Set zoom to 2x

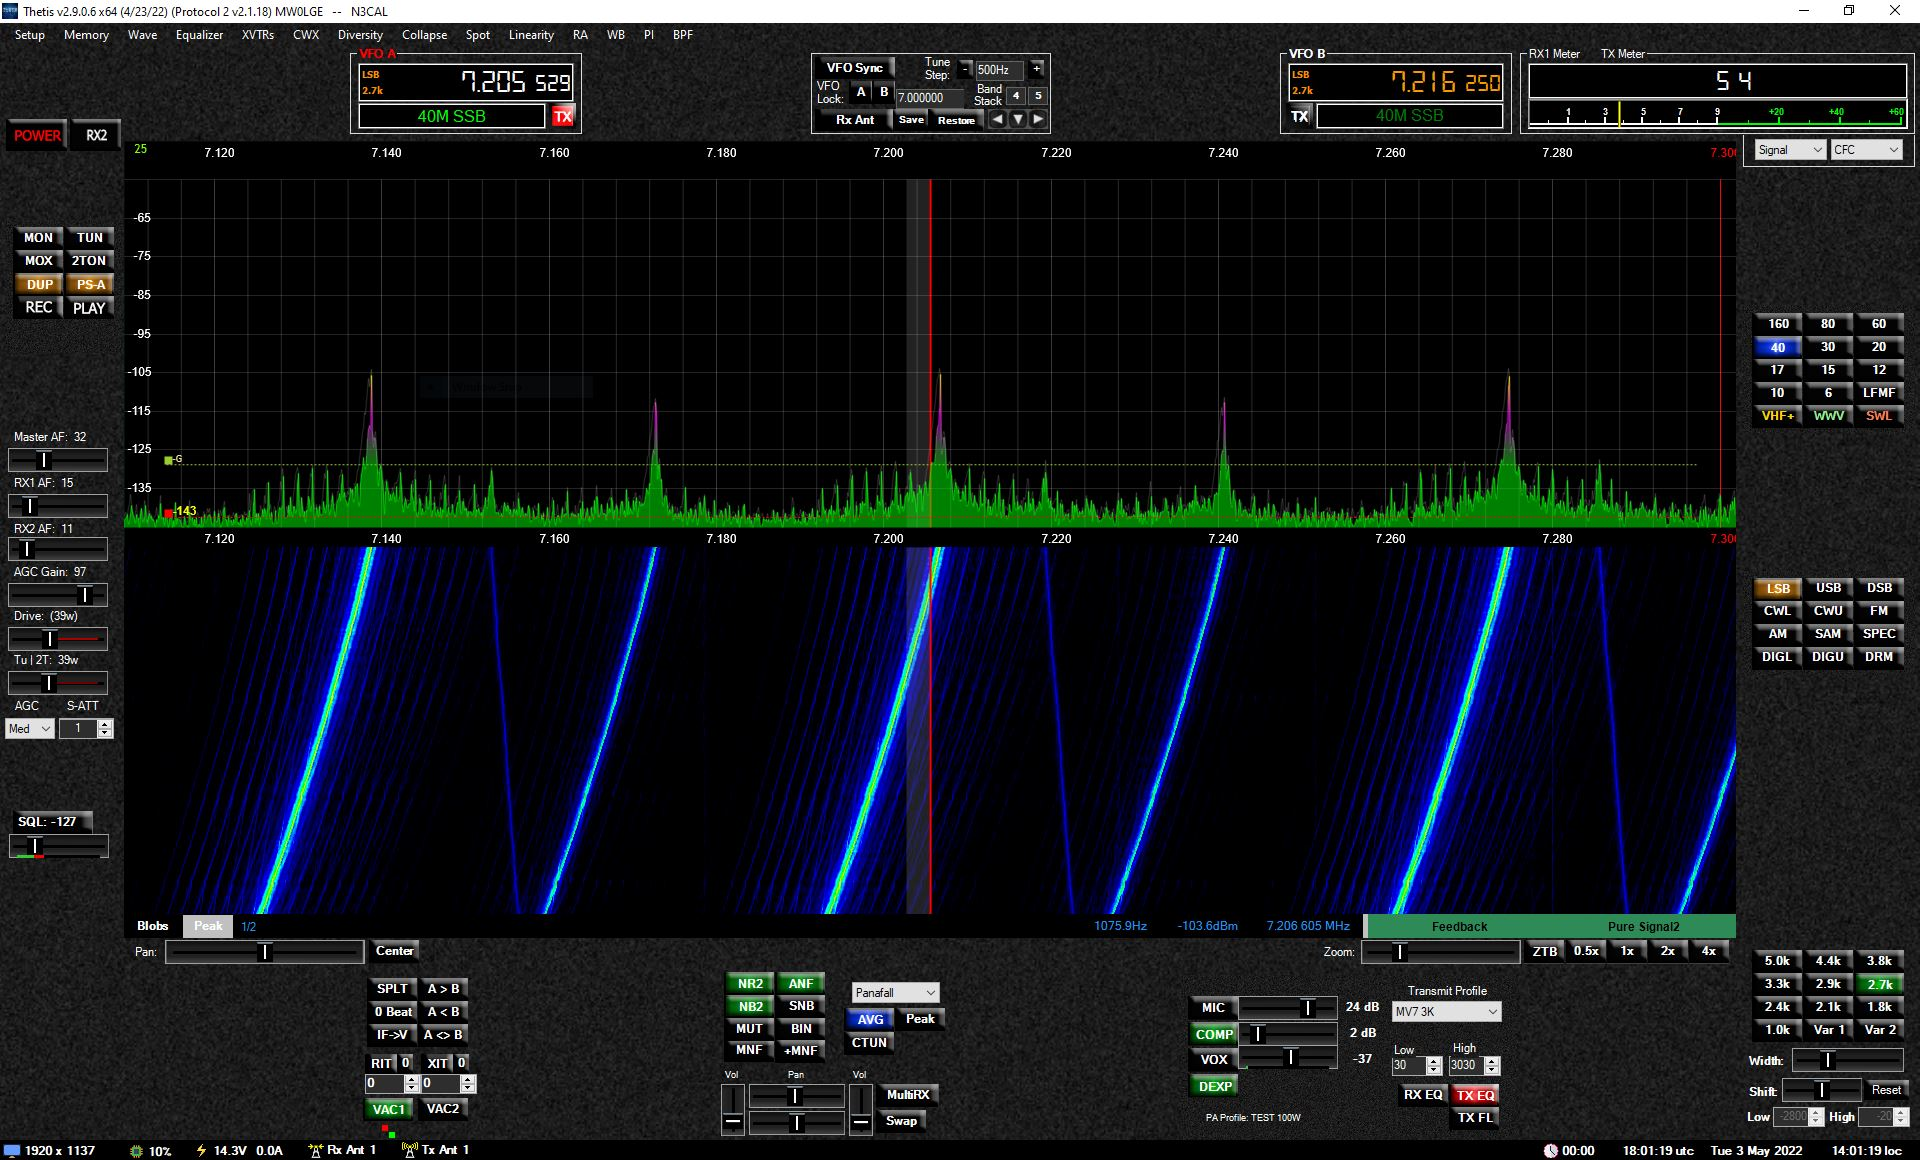[1667, 951]
